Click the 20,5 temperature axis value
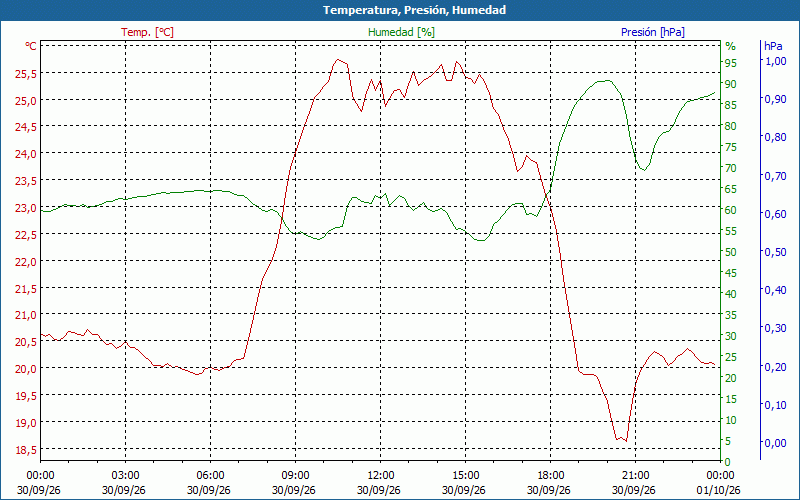 [x=26, y=342]
